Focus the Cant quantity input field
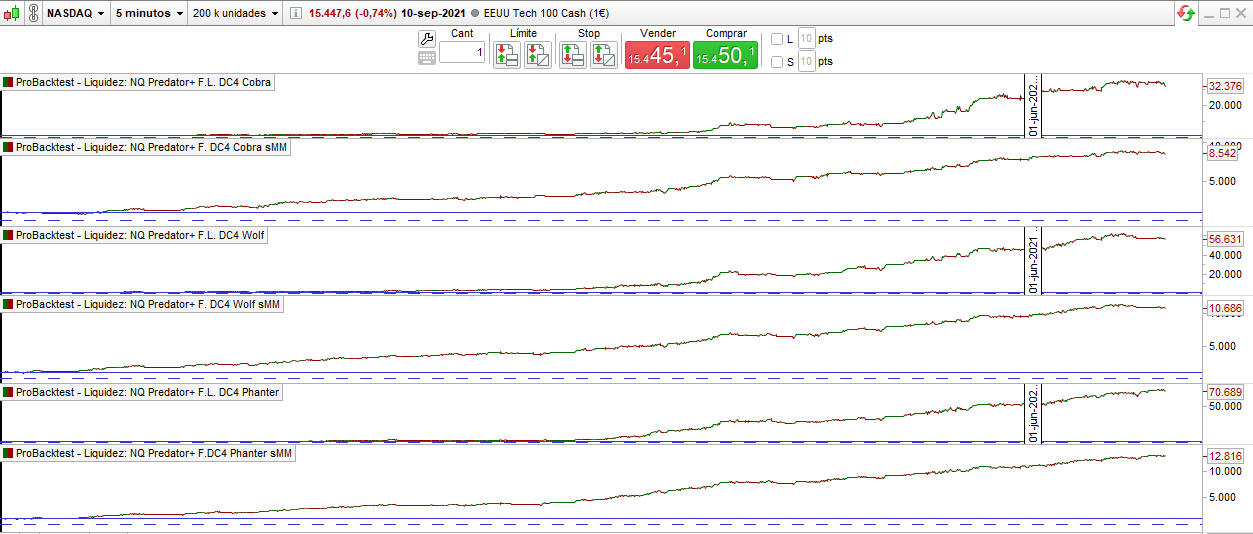 pos(462,52)
